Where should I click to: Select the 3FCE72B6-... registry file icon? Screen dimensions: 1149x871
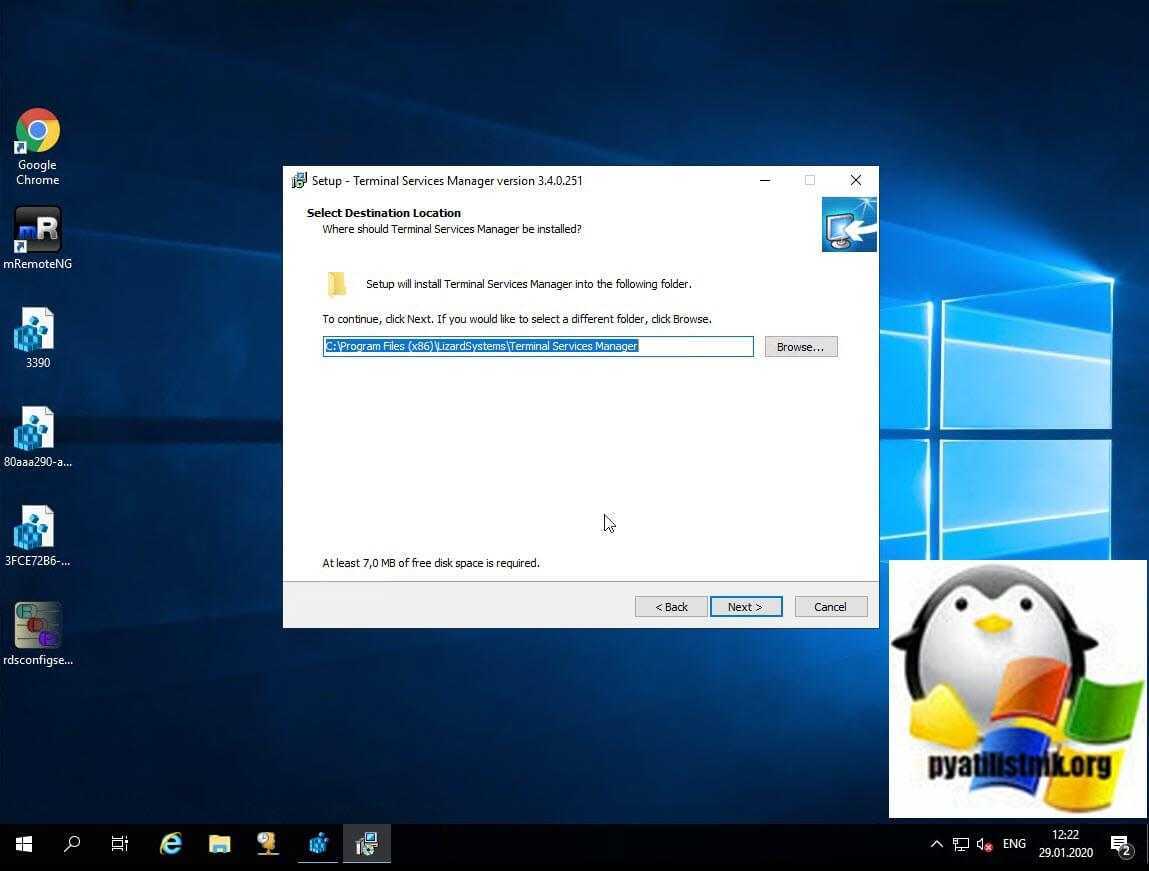click(x=37, y=535)
